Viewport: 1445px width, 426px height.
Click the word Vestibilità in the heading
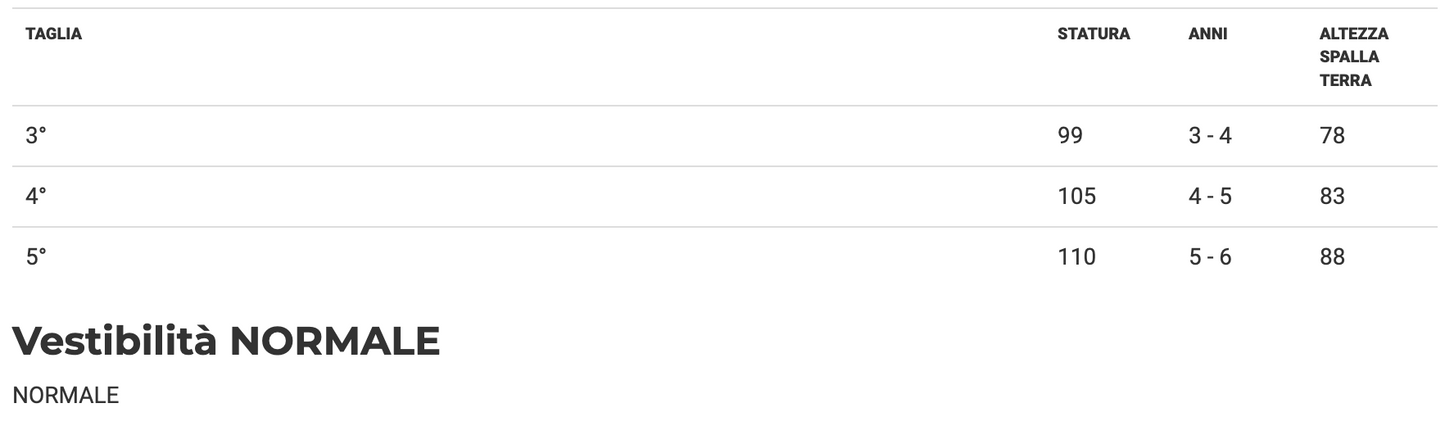coord(114,342)
